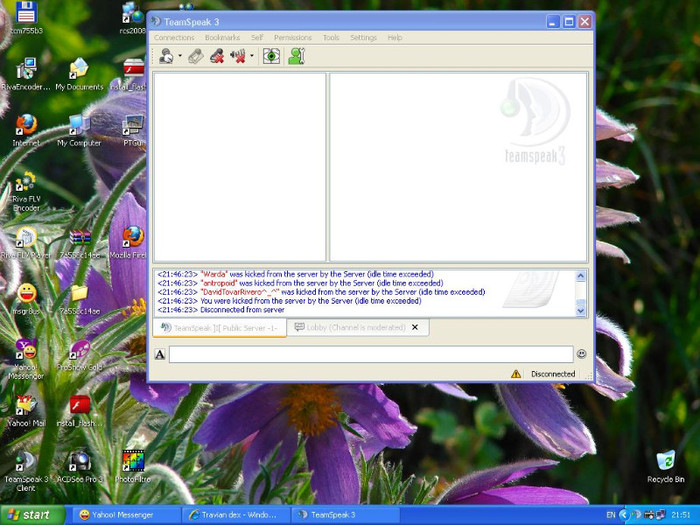This screenshot has width=700, height=525.
Task: Click the chat log scroll up arrow
Action: coord(580,275)
